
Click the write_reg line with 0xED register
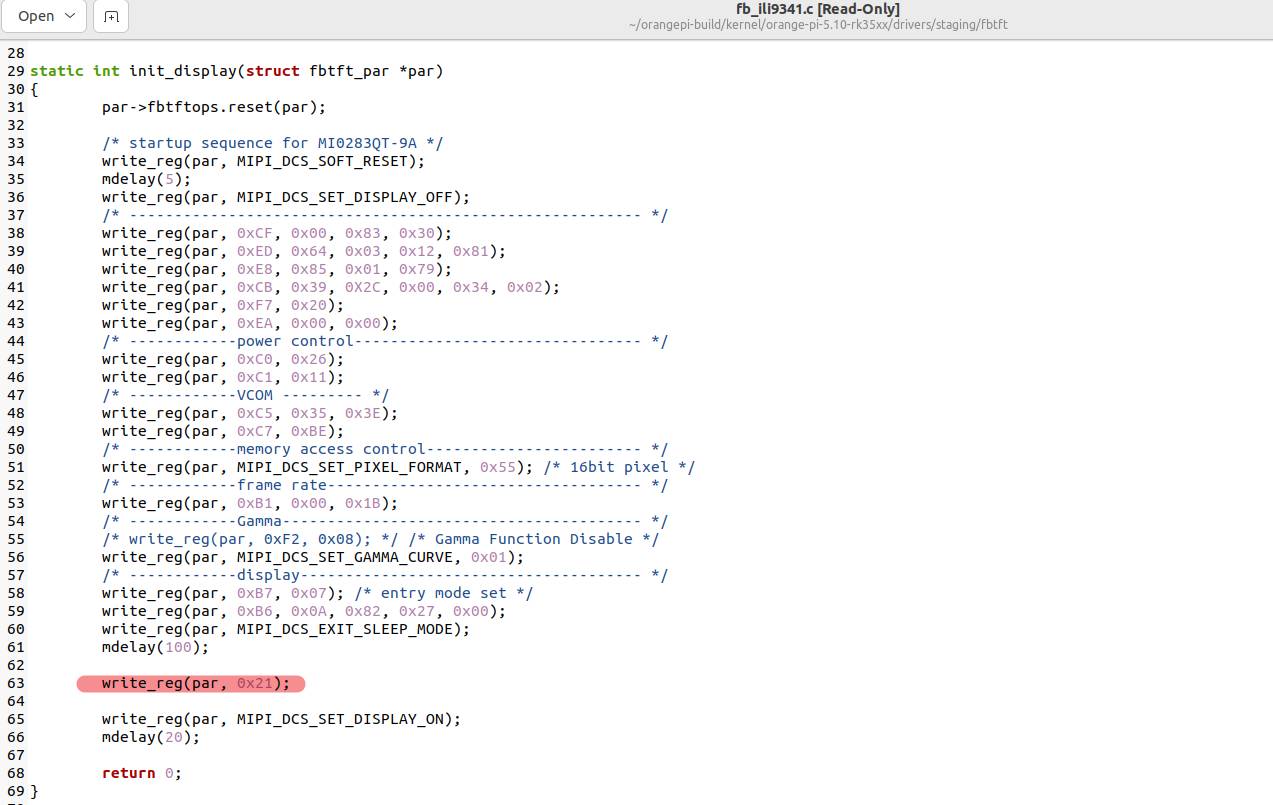[x=304, y=251]
